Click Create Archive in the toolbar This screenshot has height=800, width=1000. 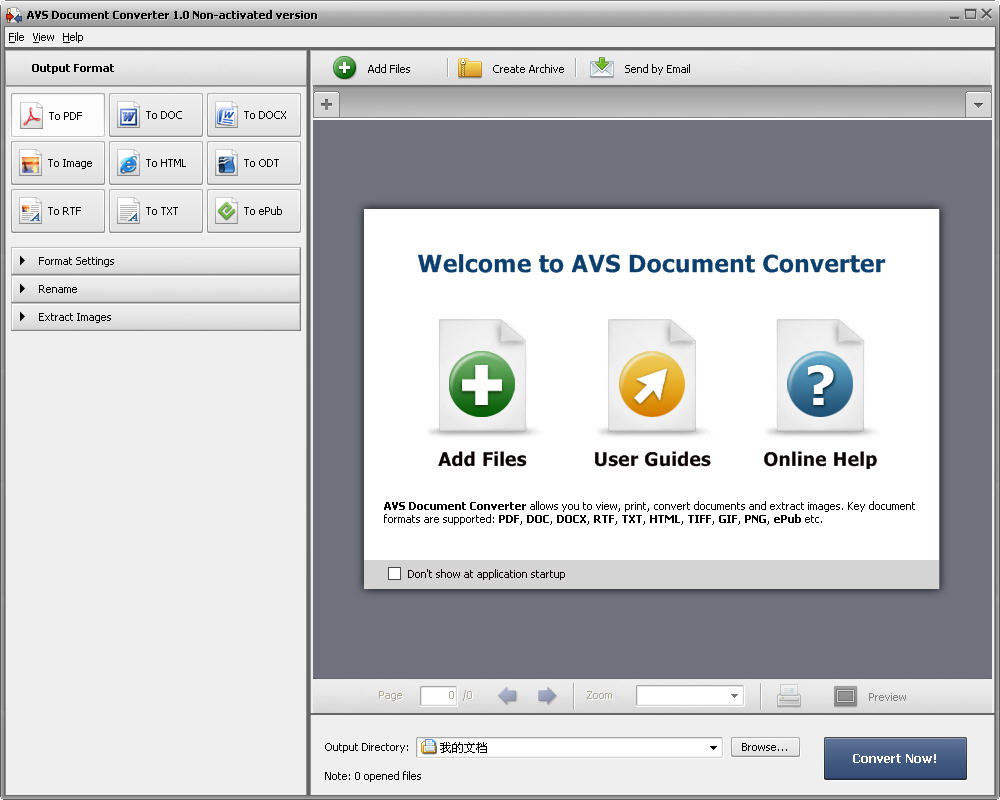pos(512,69)
